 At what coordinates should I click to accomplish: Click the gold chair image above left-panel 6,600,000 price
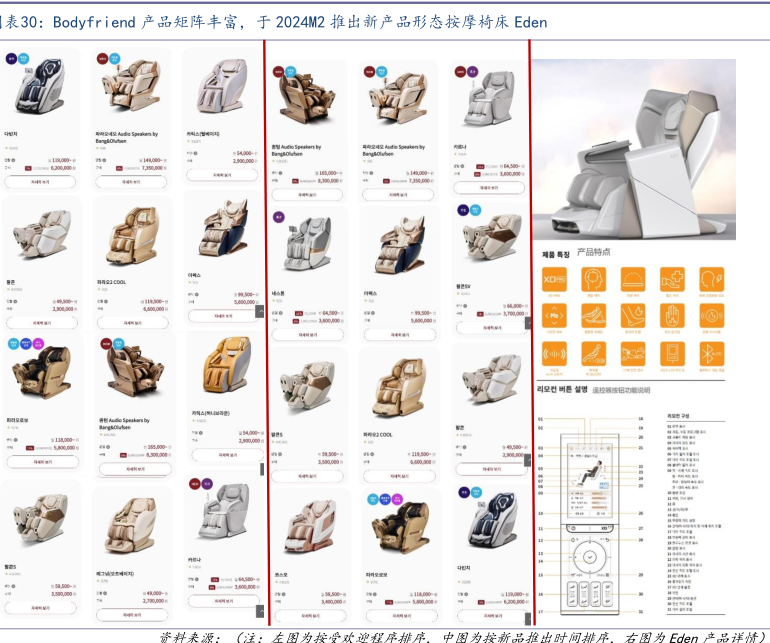[x=132, y=236]
